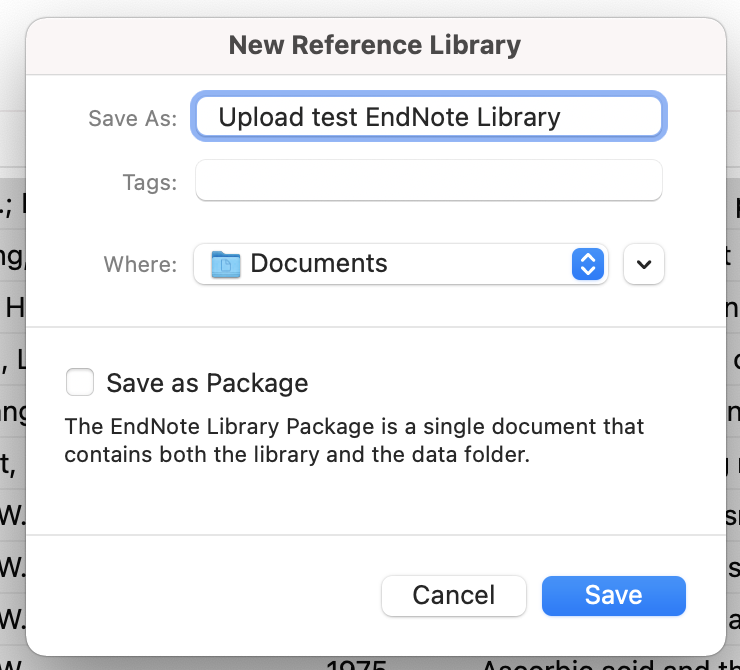Click the blue up-down arrows beside Documents
The width and height of the screenshot is (740, 670).
pyautogui.click(x=588, y=264)
